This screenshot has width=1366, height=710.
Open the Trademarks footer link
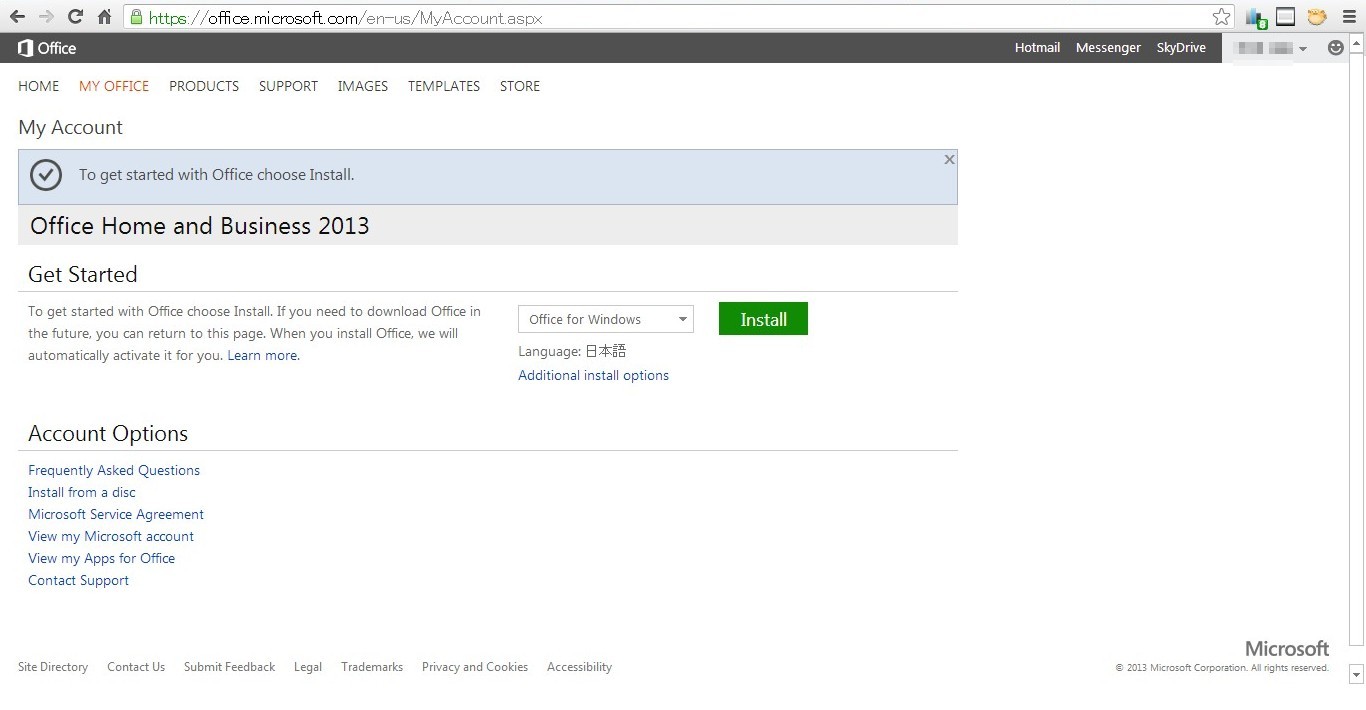(x=372, y=667)
